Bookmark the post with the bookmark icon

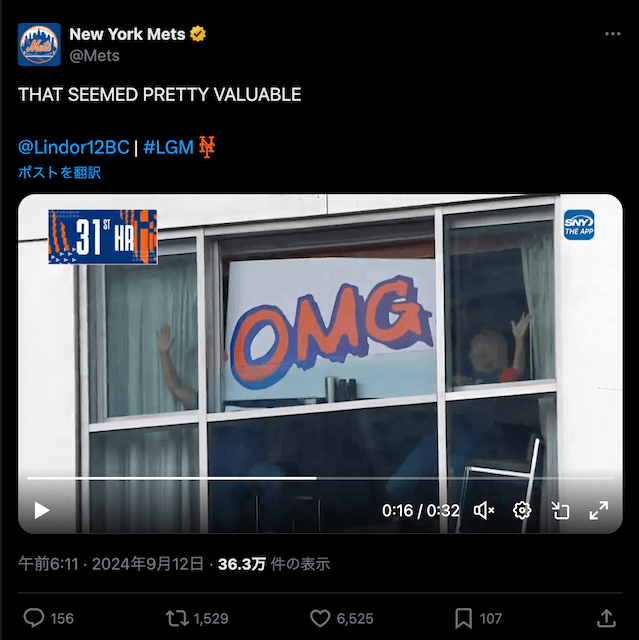coord(464,618)
